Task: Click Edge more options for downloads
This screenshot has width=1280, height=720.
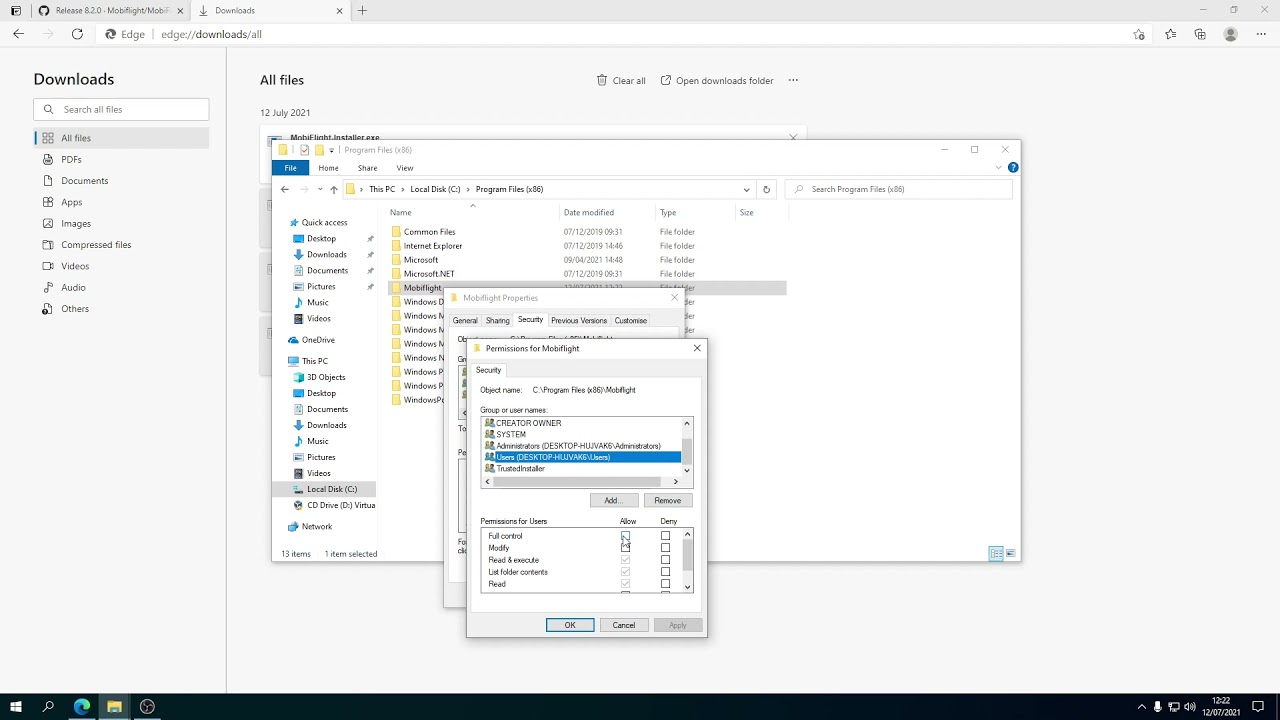Action: (793, 80)
